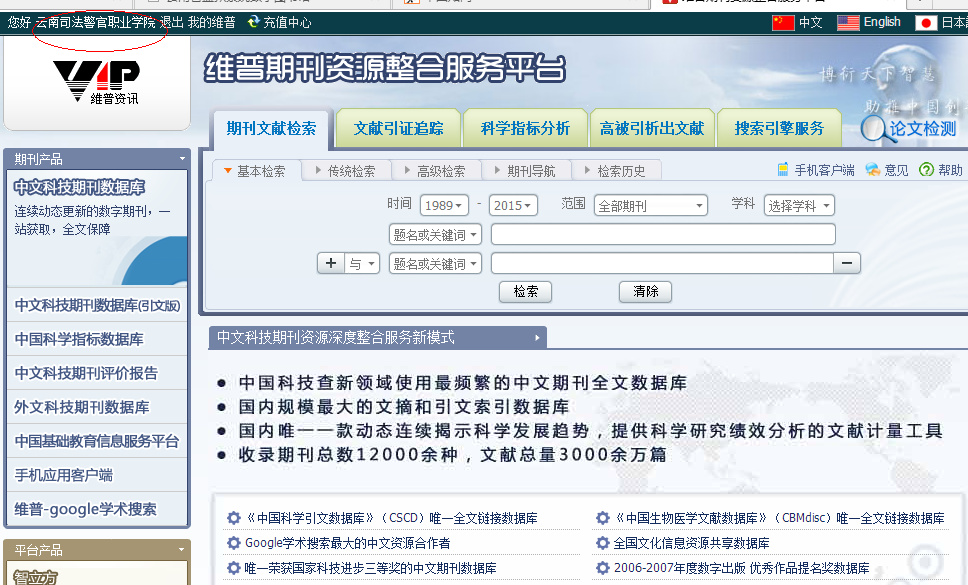This screenshot has height=585, width=968.
Task: Click gear icon beside 唯一荣获国家科技进步三等奖
Action: (x=233, y=568)
